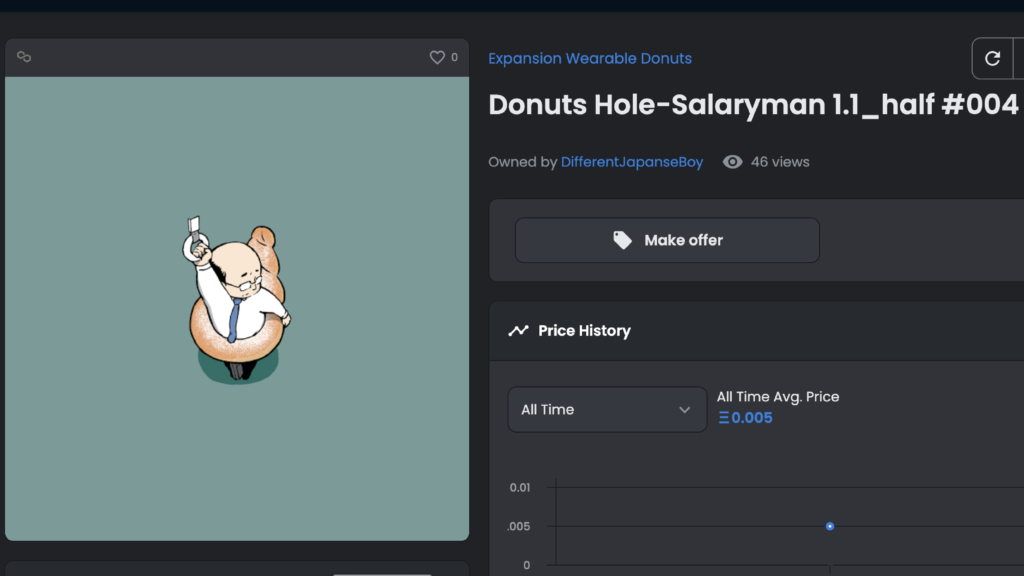Image resolution: width=1024 pixels, height=576 pixels.
Task: Refresh metadata with the circular arrow button
Action: coord(992,58)
